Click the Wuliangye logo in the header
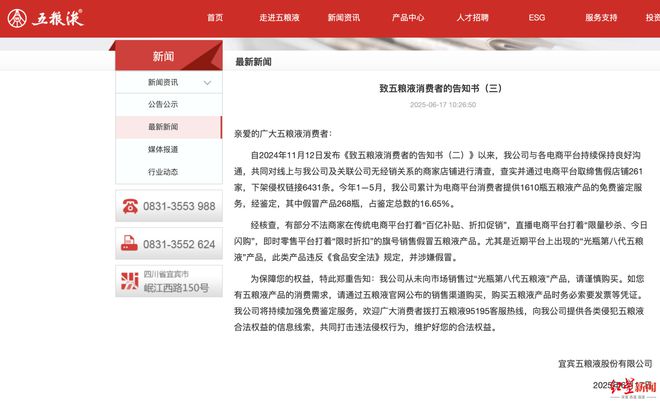The width and height of the screenshot is (660, 403). [x=47, y=17]
